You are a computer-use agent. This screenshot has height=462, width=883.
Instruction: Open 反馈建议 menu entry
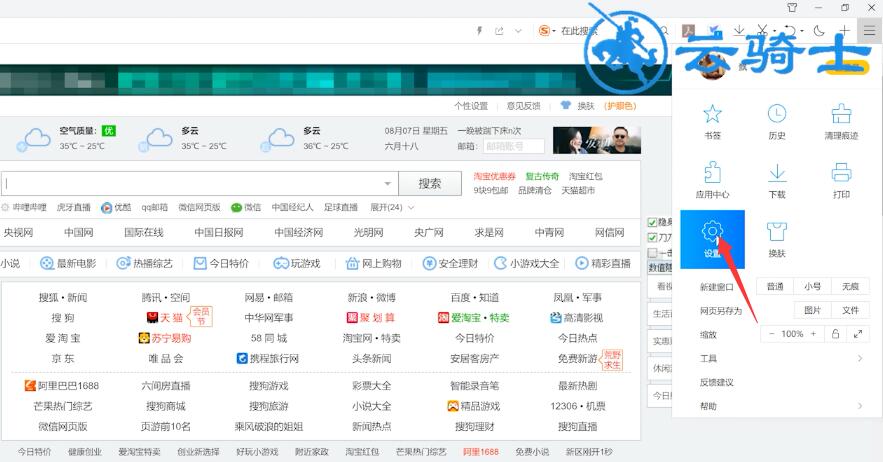click(x=716, y=382)
